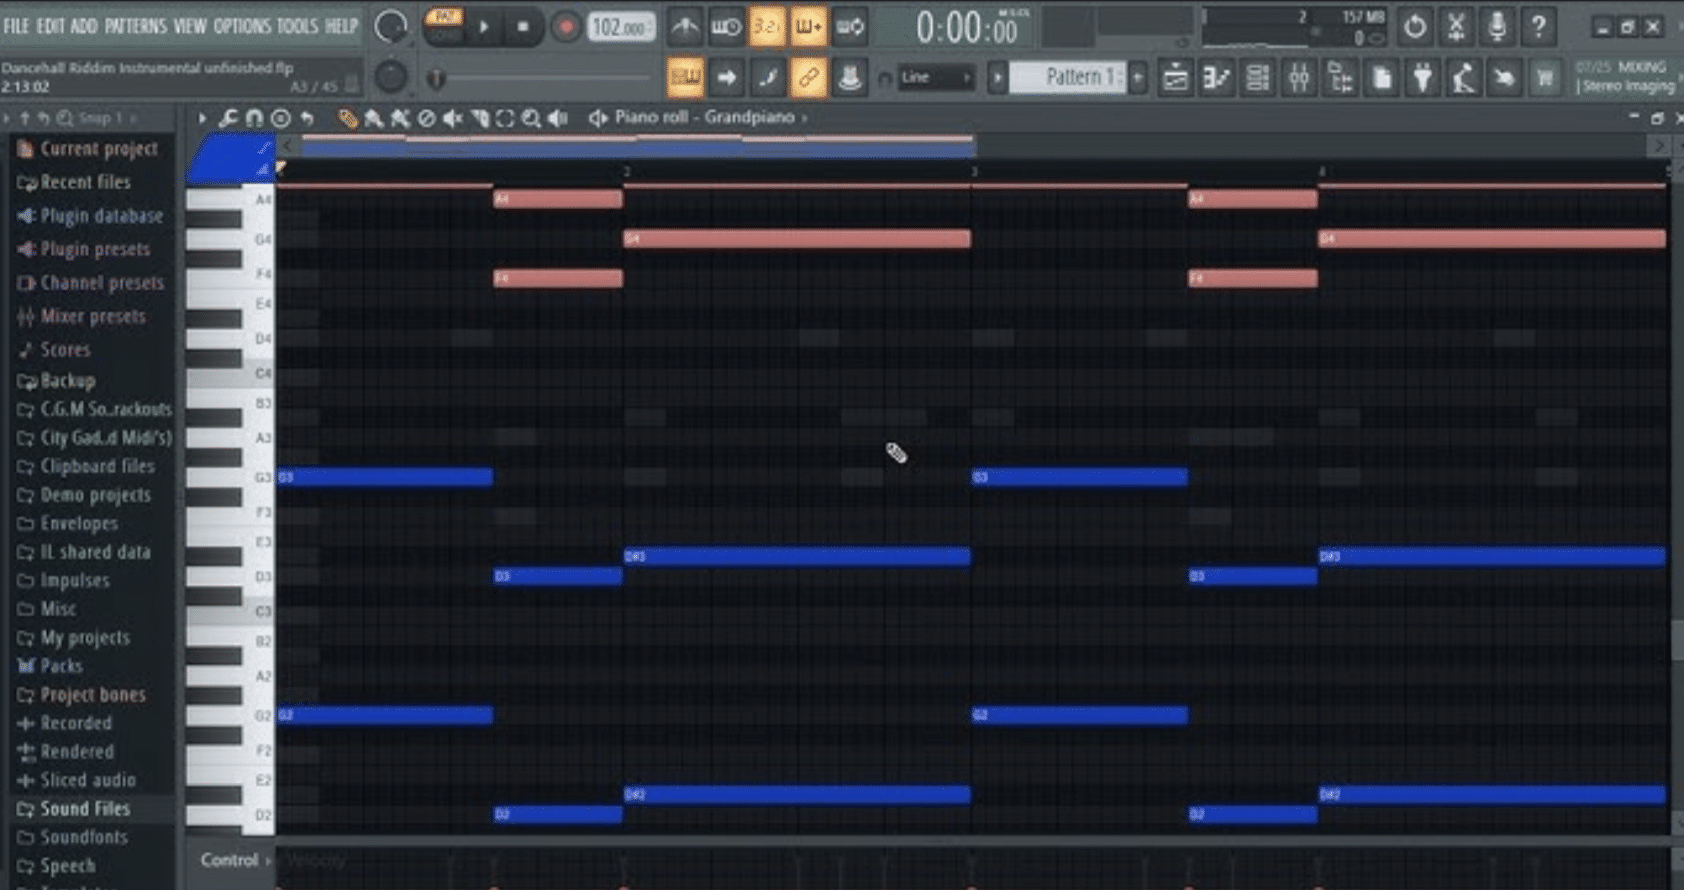Open the TOOLS menu
The height and width of the screenshot is (890, 1684).
[298, 26]
